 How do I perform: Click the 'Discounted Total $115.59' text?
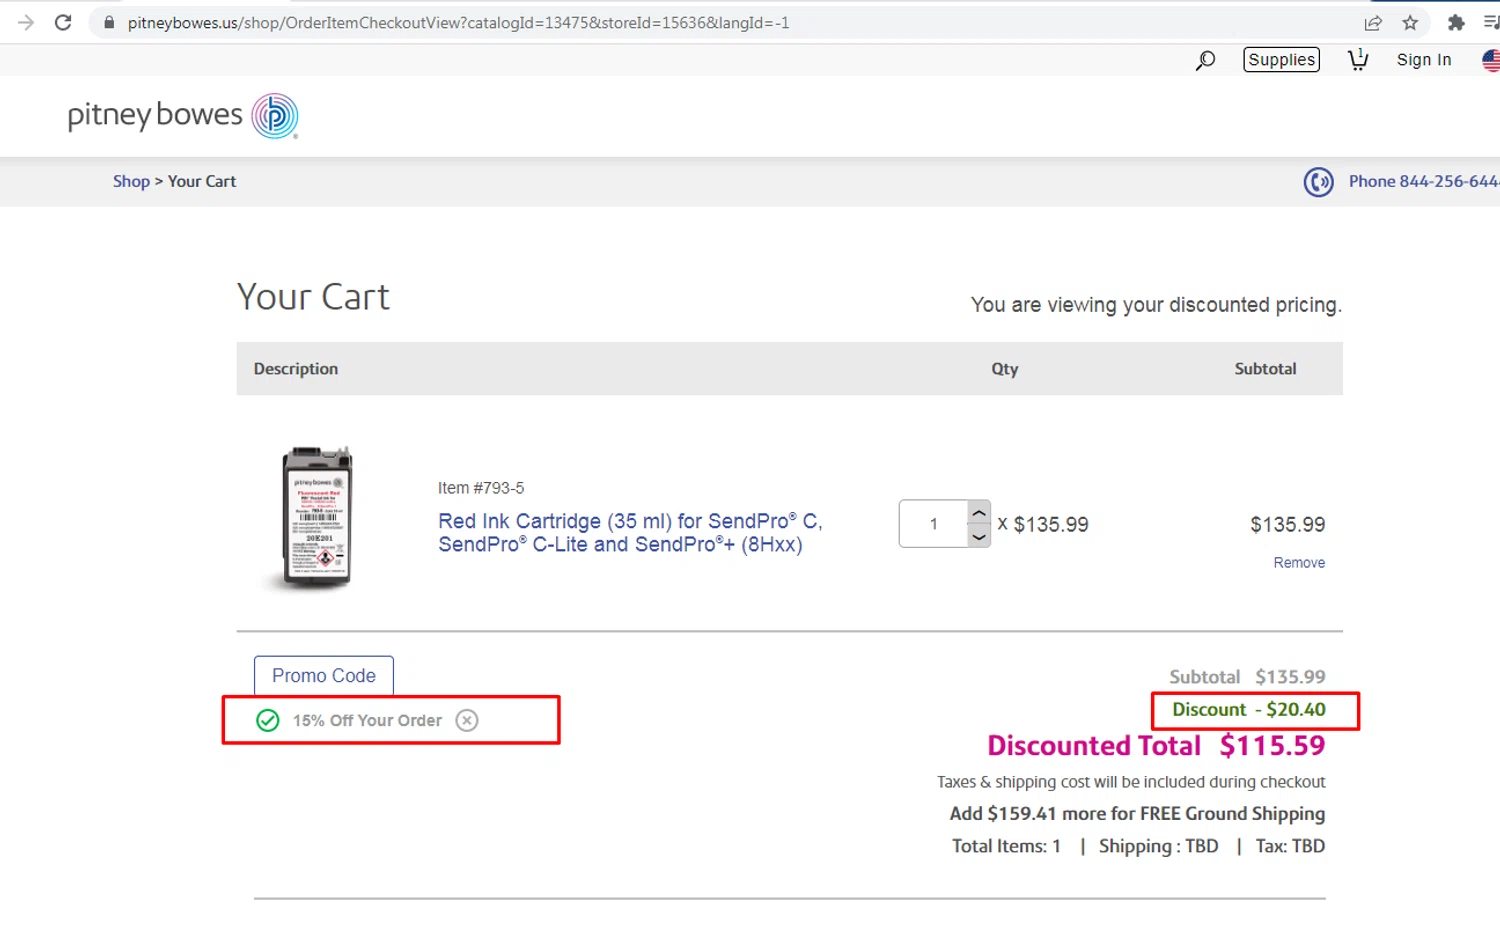[1156, 746]
